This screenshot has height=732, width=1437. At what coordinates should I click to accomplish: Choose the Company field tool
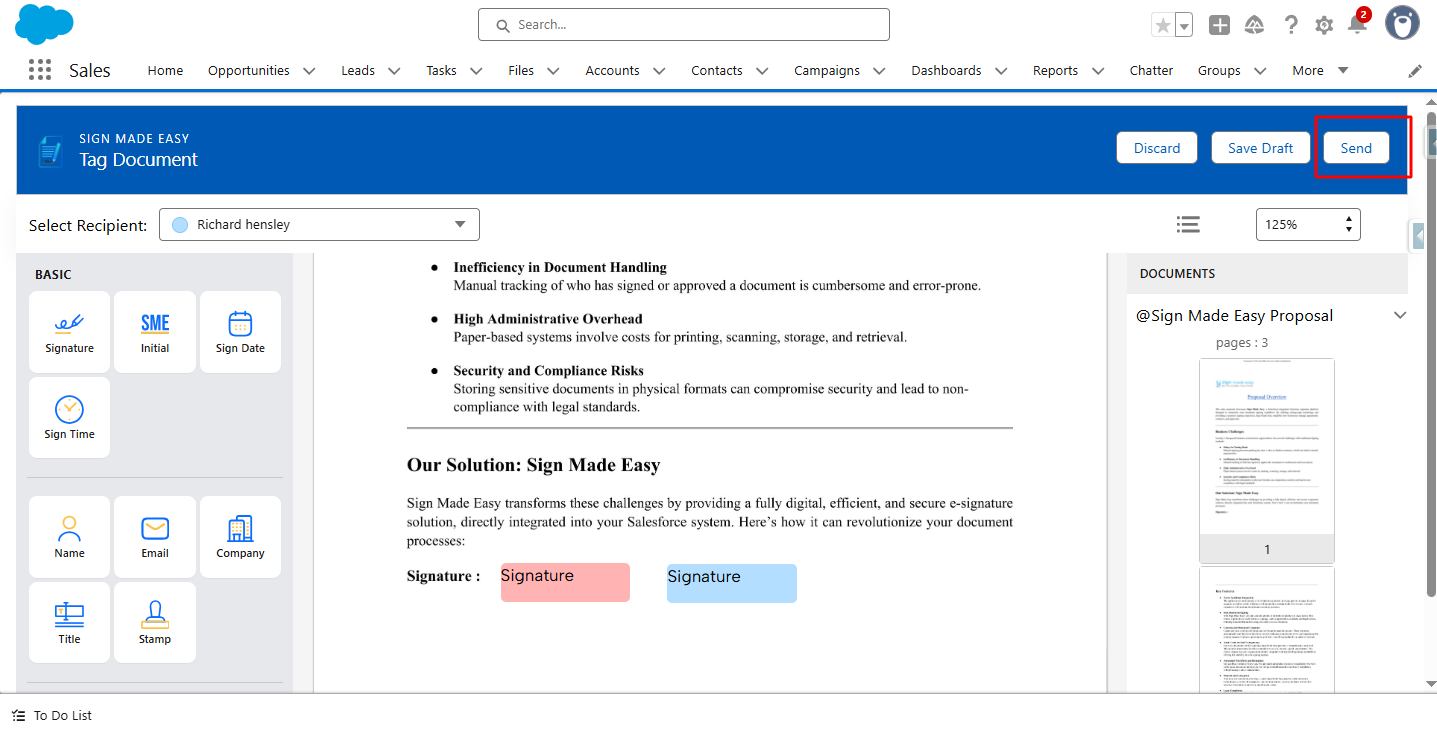point(240,536)
